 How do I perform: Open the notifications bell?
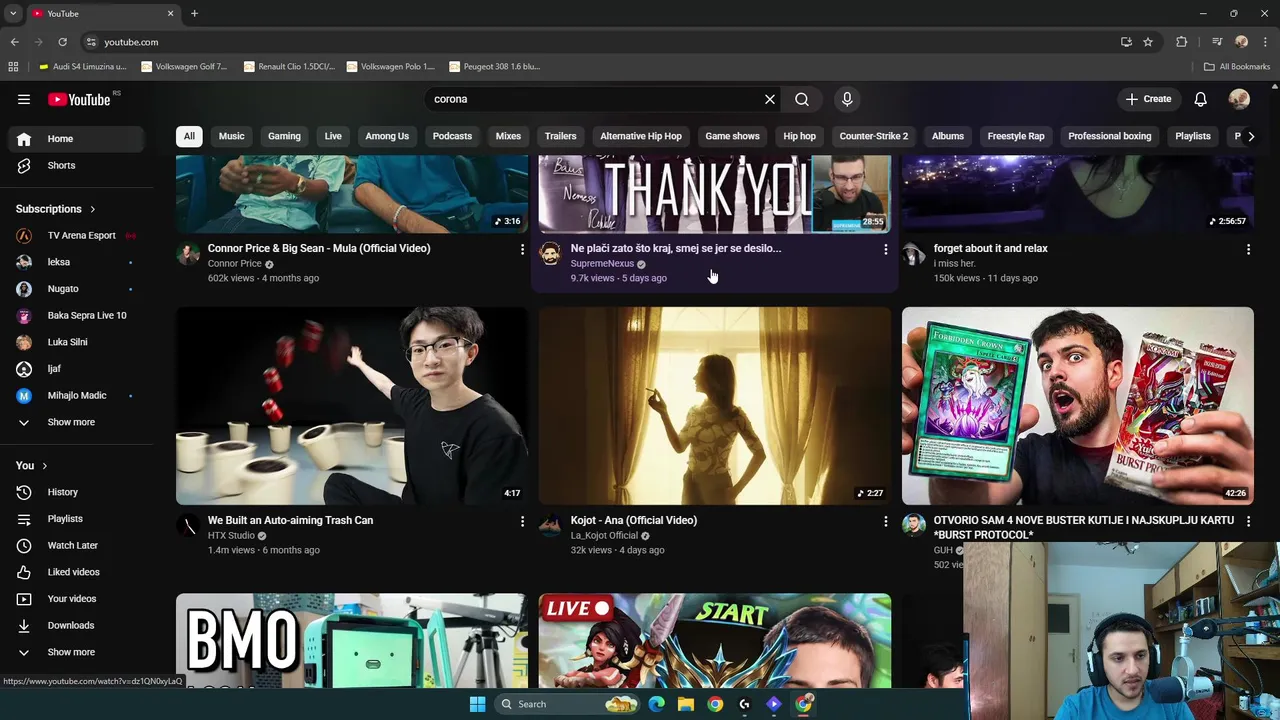coord(1200,99)
